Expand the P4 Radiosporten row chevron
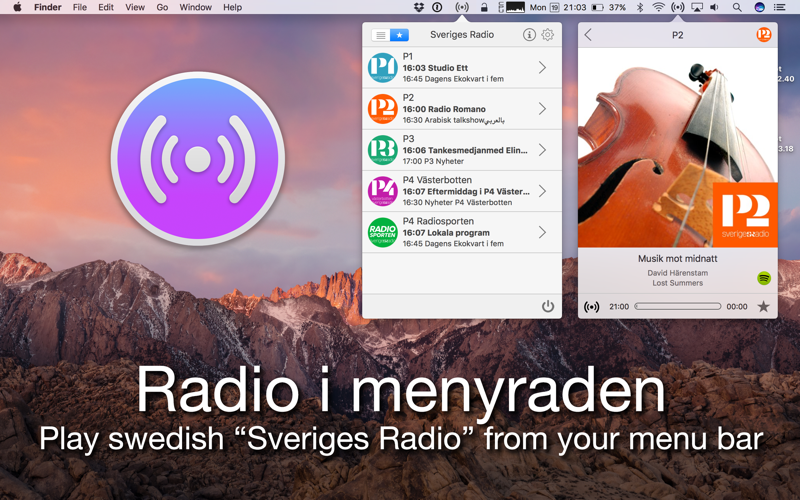800x500 pixels. pyautogui.click(x=542, y=233)
